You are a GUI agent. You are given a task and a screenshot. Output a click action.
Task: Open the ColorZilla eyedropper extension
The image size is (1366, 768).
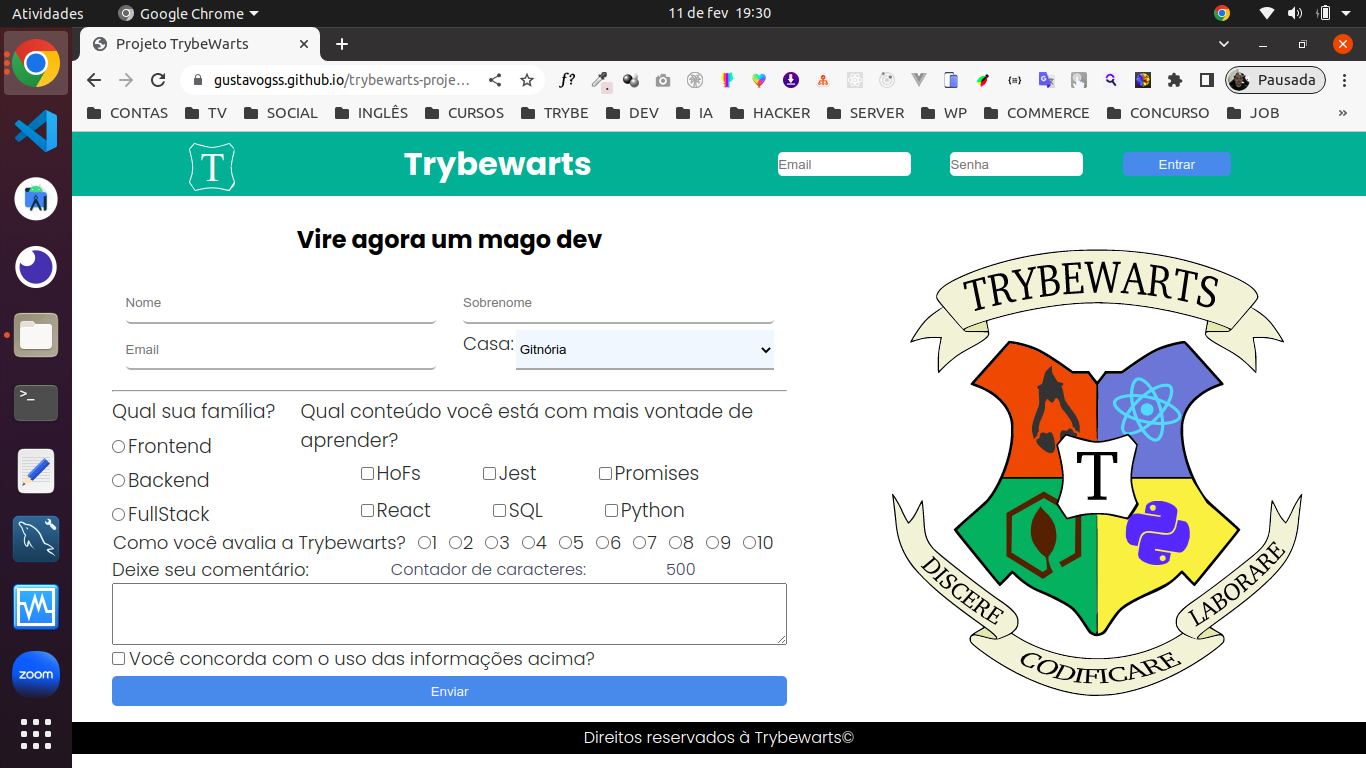pyautogui.click(x=600, y=79)
